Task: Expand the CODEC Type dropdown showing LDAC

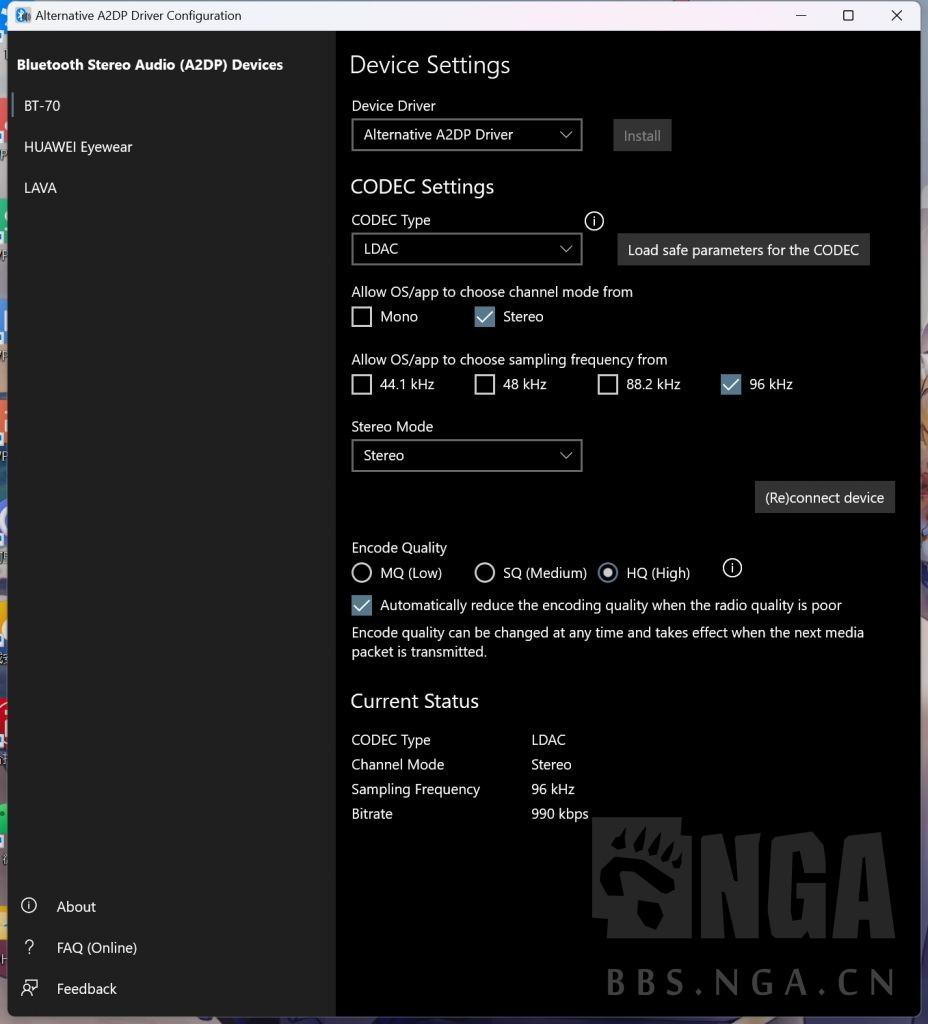Action: point(466,249)
